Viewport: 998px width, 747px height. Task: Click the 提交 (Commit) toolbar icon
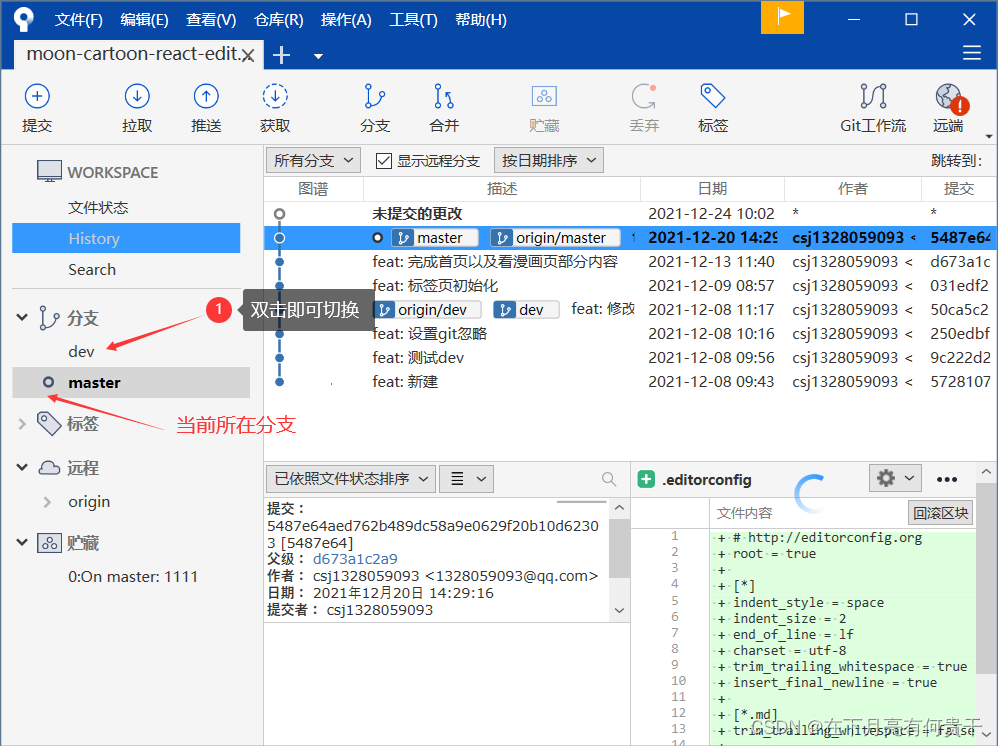[x=37, y=97]
